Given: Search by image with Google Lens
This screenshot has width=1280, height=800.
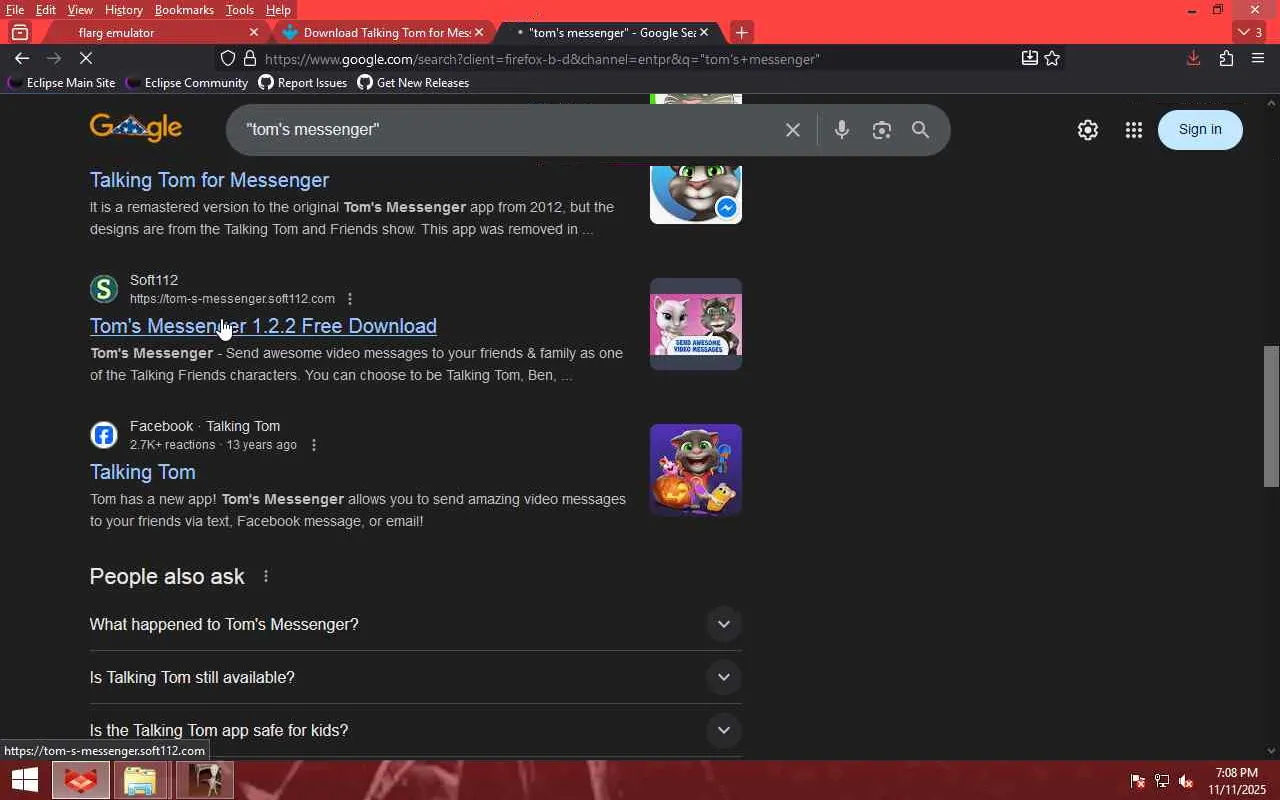Looking at the screenshot, I should click(x=881, y=130).
